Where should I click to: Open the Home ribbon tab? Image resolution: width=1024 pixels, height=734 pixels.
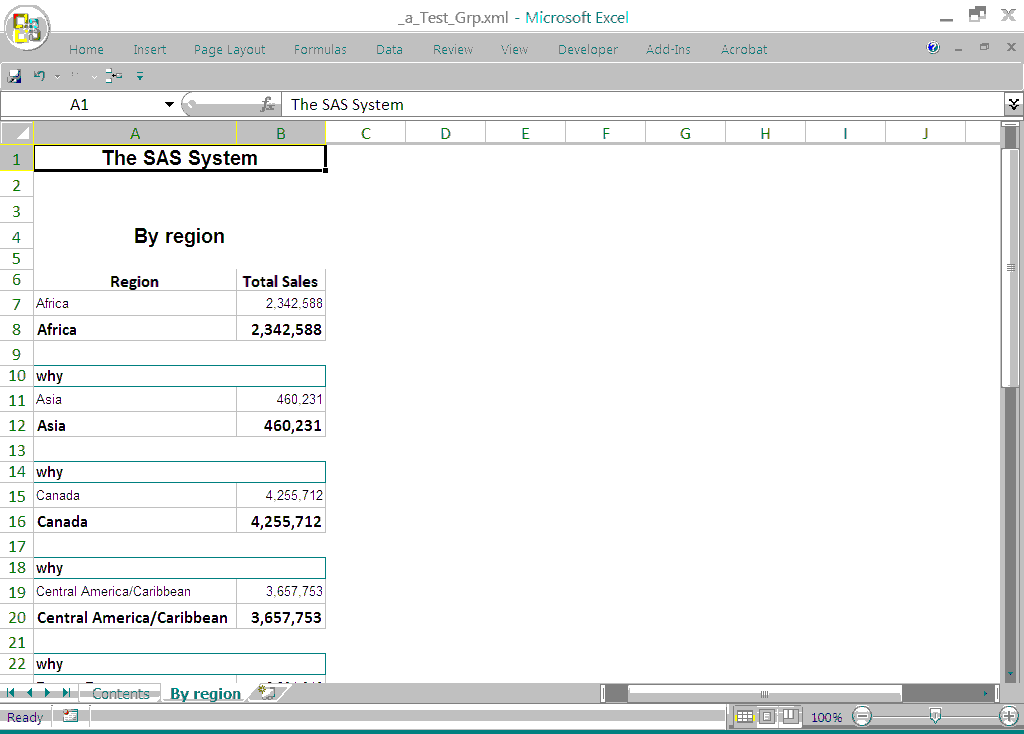(86, 50)
